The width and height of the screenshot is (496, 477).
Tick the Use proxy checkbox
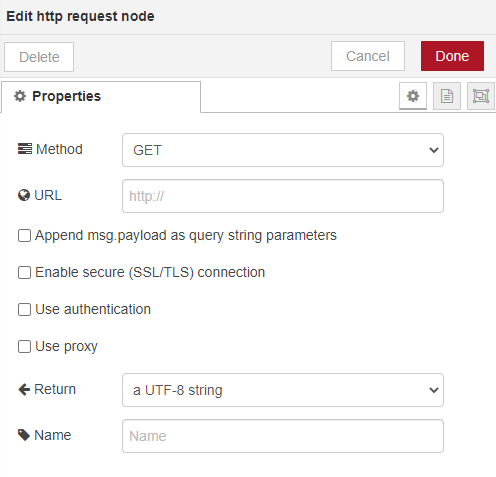pyautogui.click(x=24, y=346)
